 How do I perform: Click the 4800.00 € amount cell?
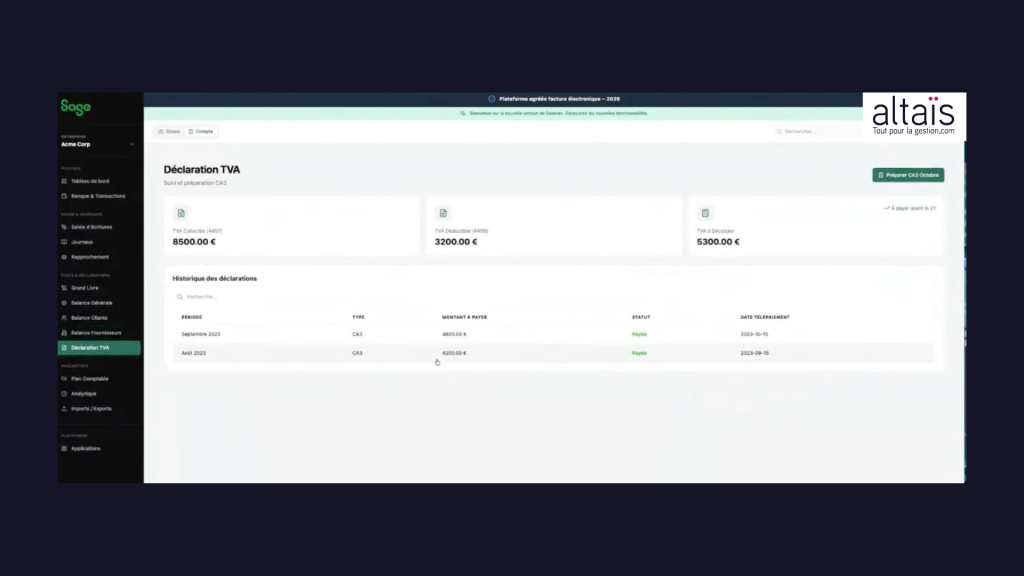click(x=454, y=334)
